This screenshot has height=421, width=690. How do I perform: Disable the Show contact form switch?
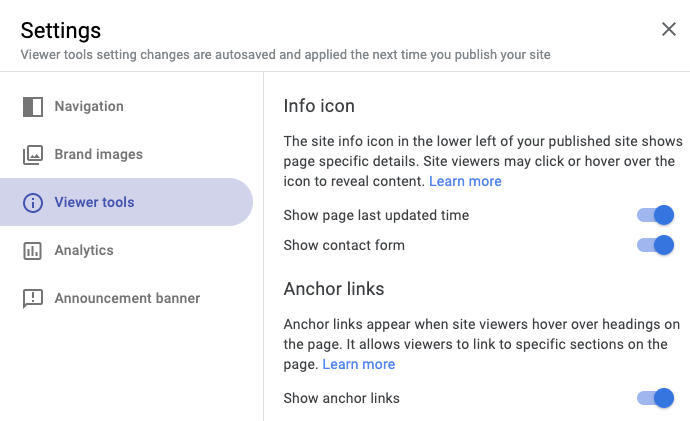coord(656,245)
